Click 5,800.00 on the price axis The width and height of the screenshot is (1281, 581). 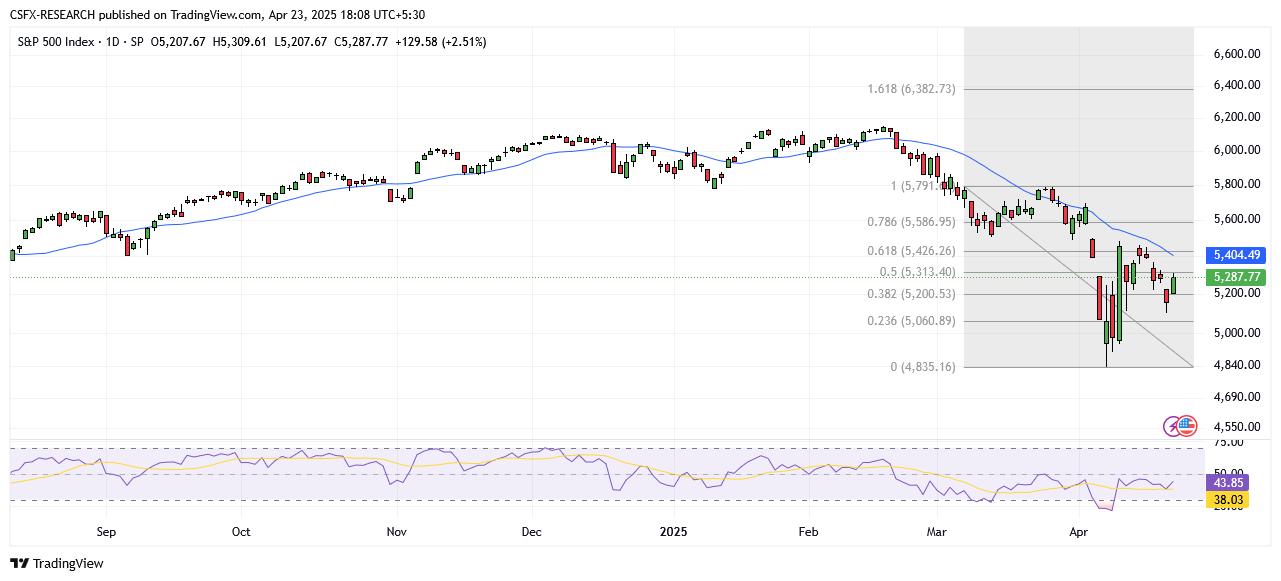pos(1239,185)
